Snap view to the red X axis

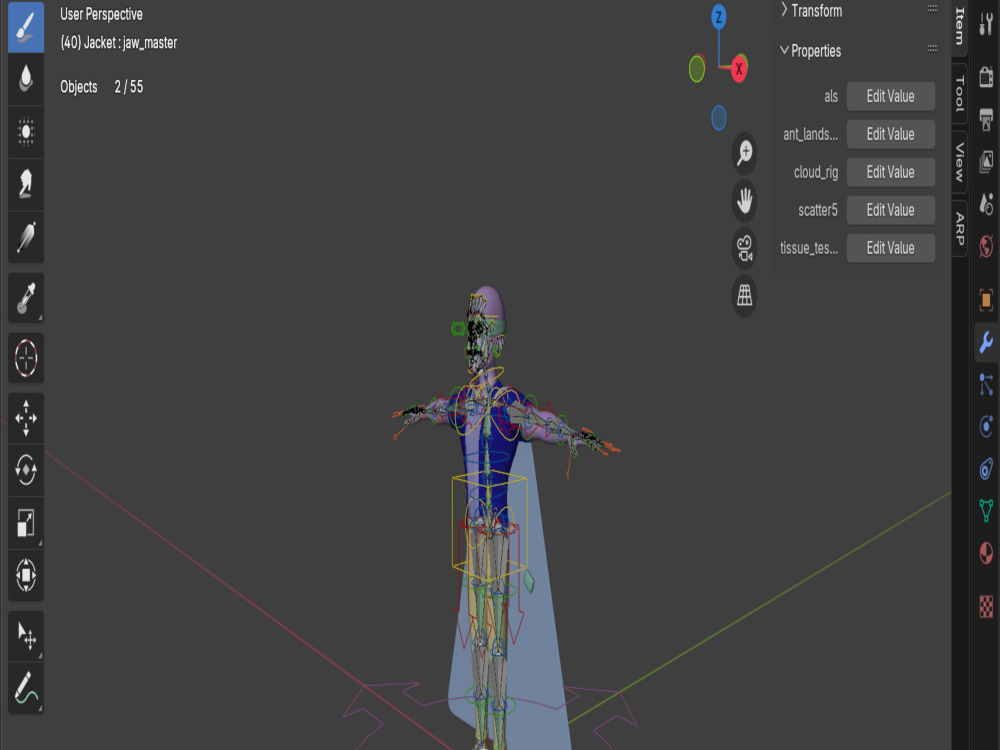pyautogui.click(x=739, y=68)
